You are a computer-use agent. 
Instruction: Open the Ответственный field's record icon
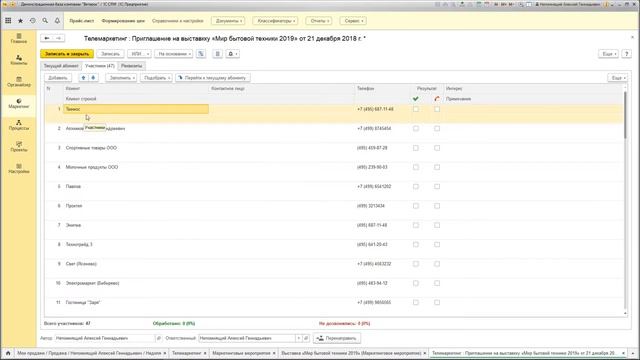click(306, 338)
